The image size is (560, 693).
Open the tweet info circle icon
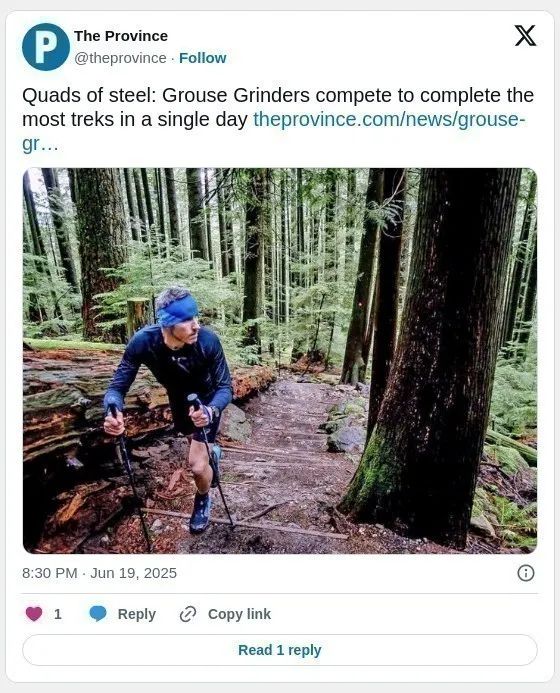coord(526,573)
